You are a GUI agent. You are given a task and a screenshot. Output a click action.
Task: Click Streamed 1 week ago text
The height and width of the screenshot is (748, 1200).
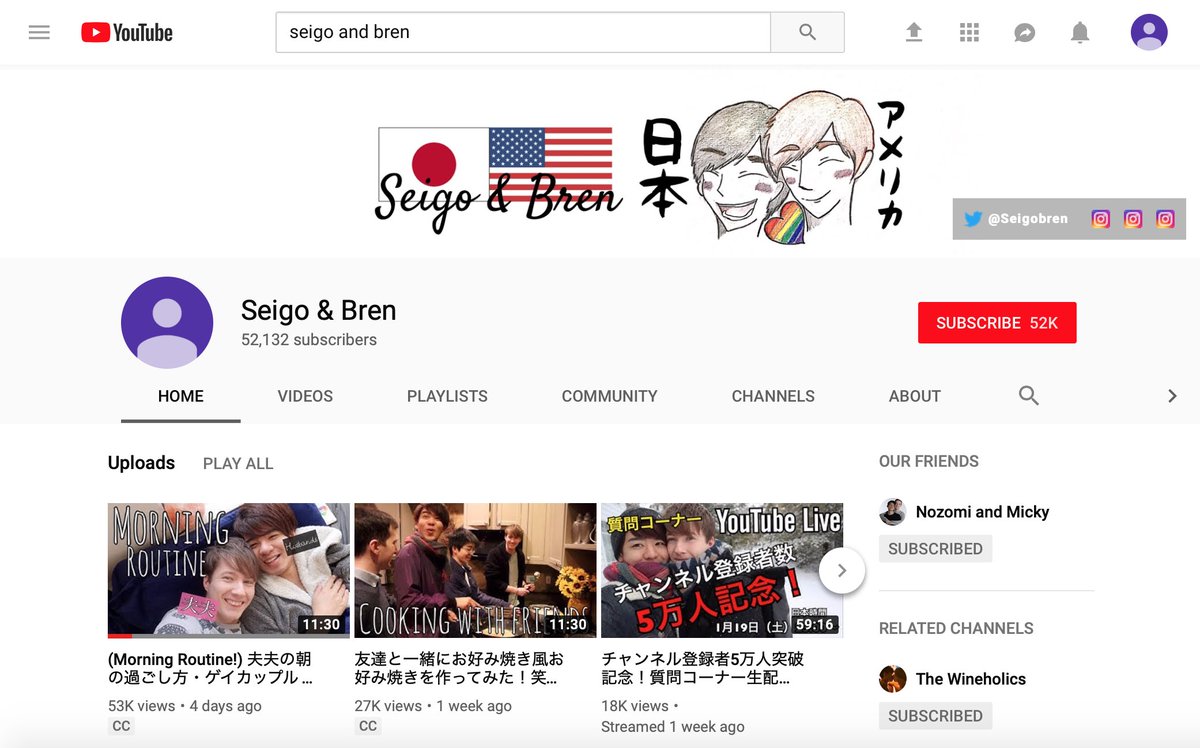[x=673, y=727]
